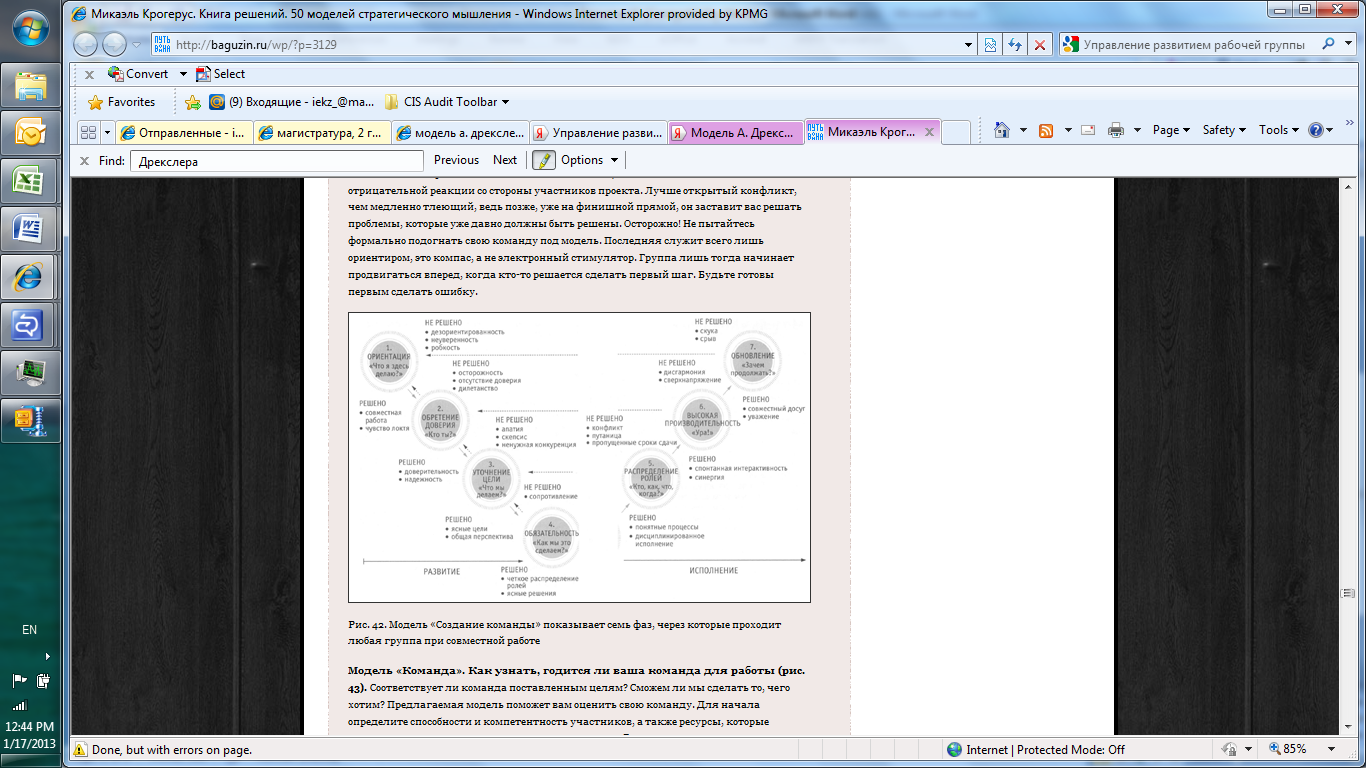Find the Next match
The height and width of the screenshot is (768, 1366).
[505, 160]
